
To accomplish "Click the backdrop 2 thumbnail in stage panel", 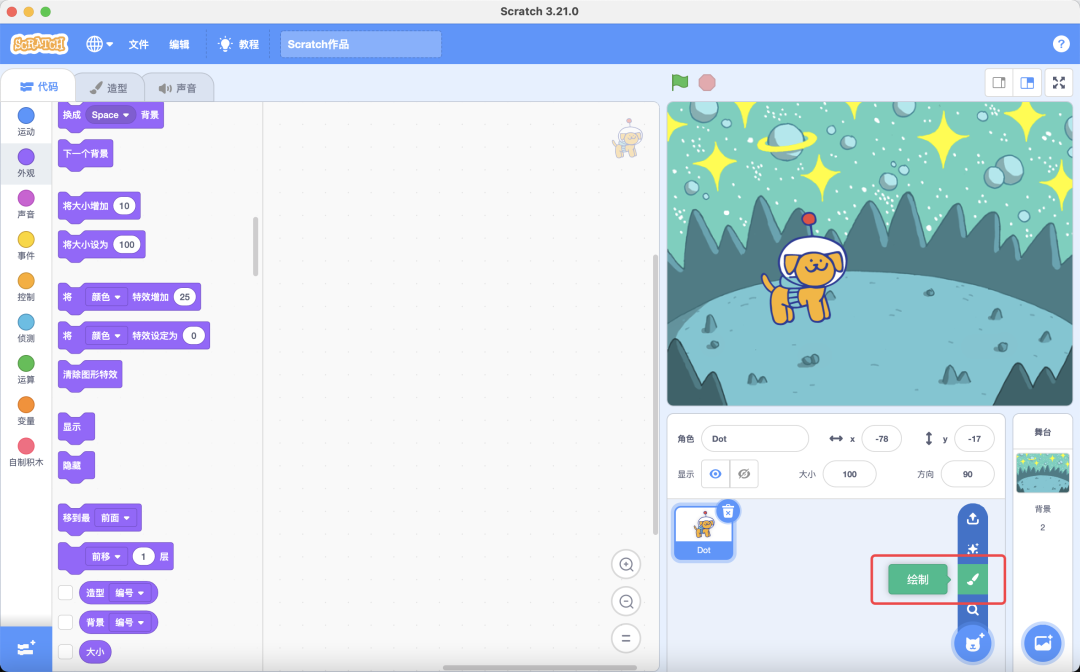I will tap(1042, 472).
